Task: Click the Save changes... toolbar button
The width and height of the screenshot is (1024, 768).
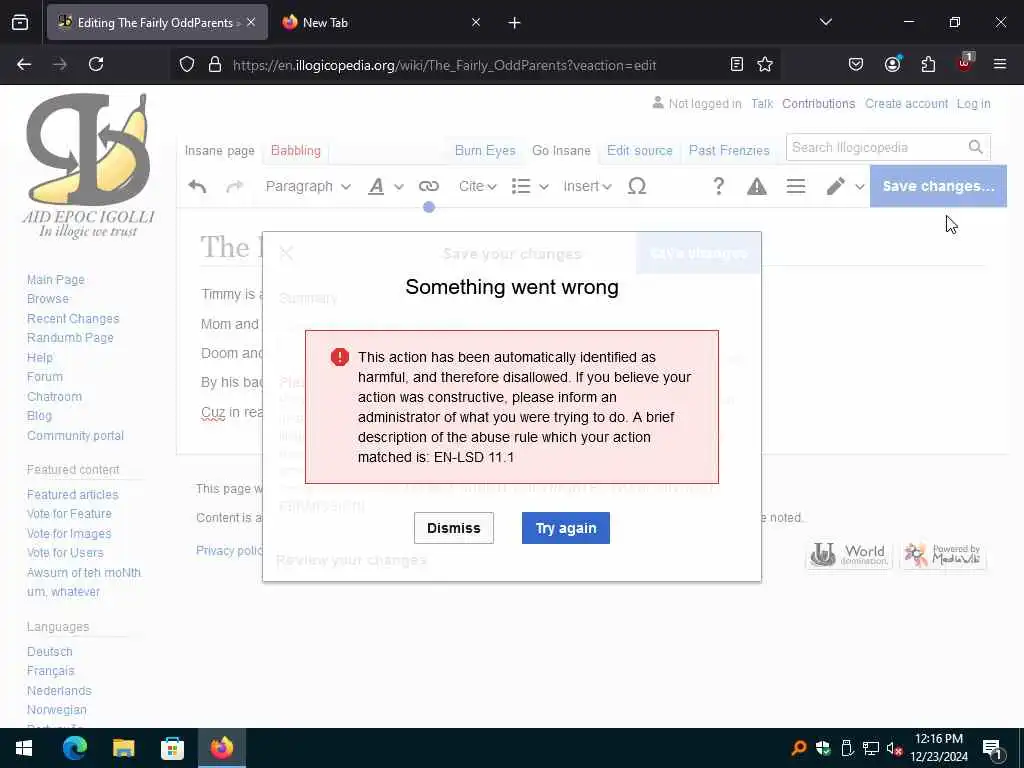Action: (x=938, y=186)
